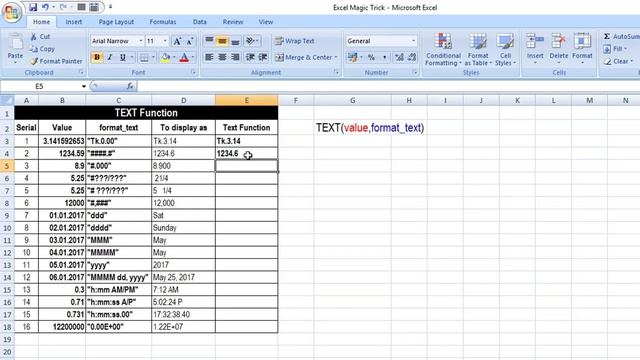The image size is (640, 360).
Task: Apply the red font color
Action: click(x=184, y=58)
